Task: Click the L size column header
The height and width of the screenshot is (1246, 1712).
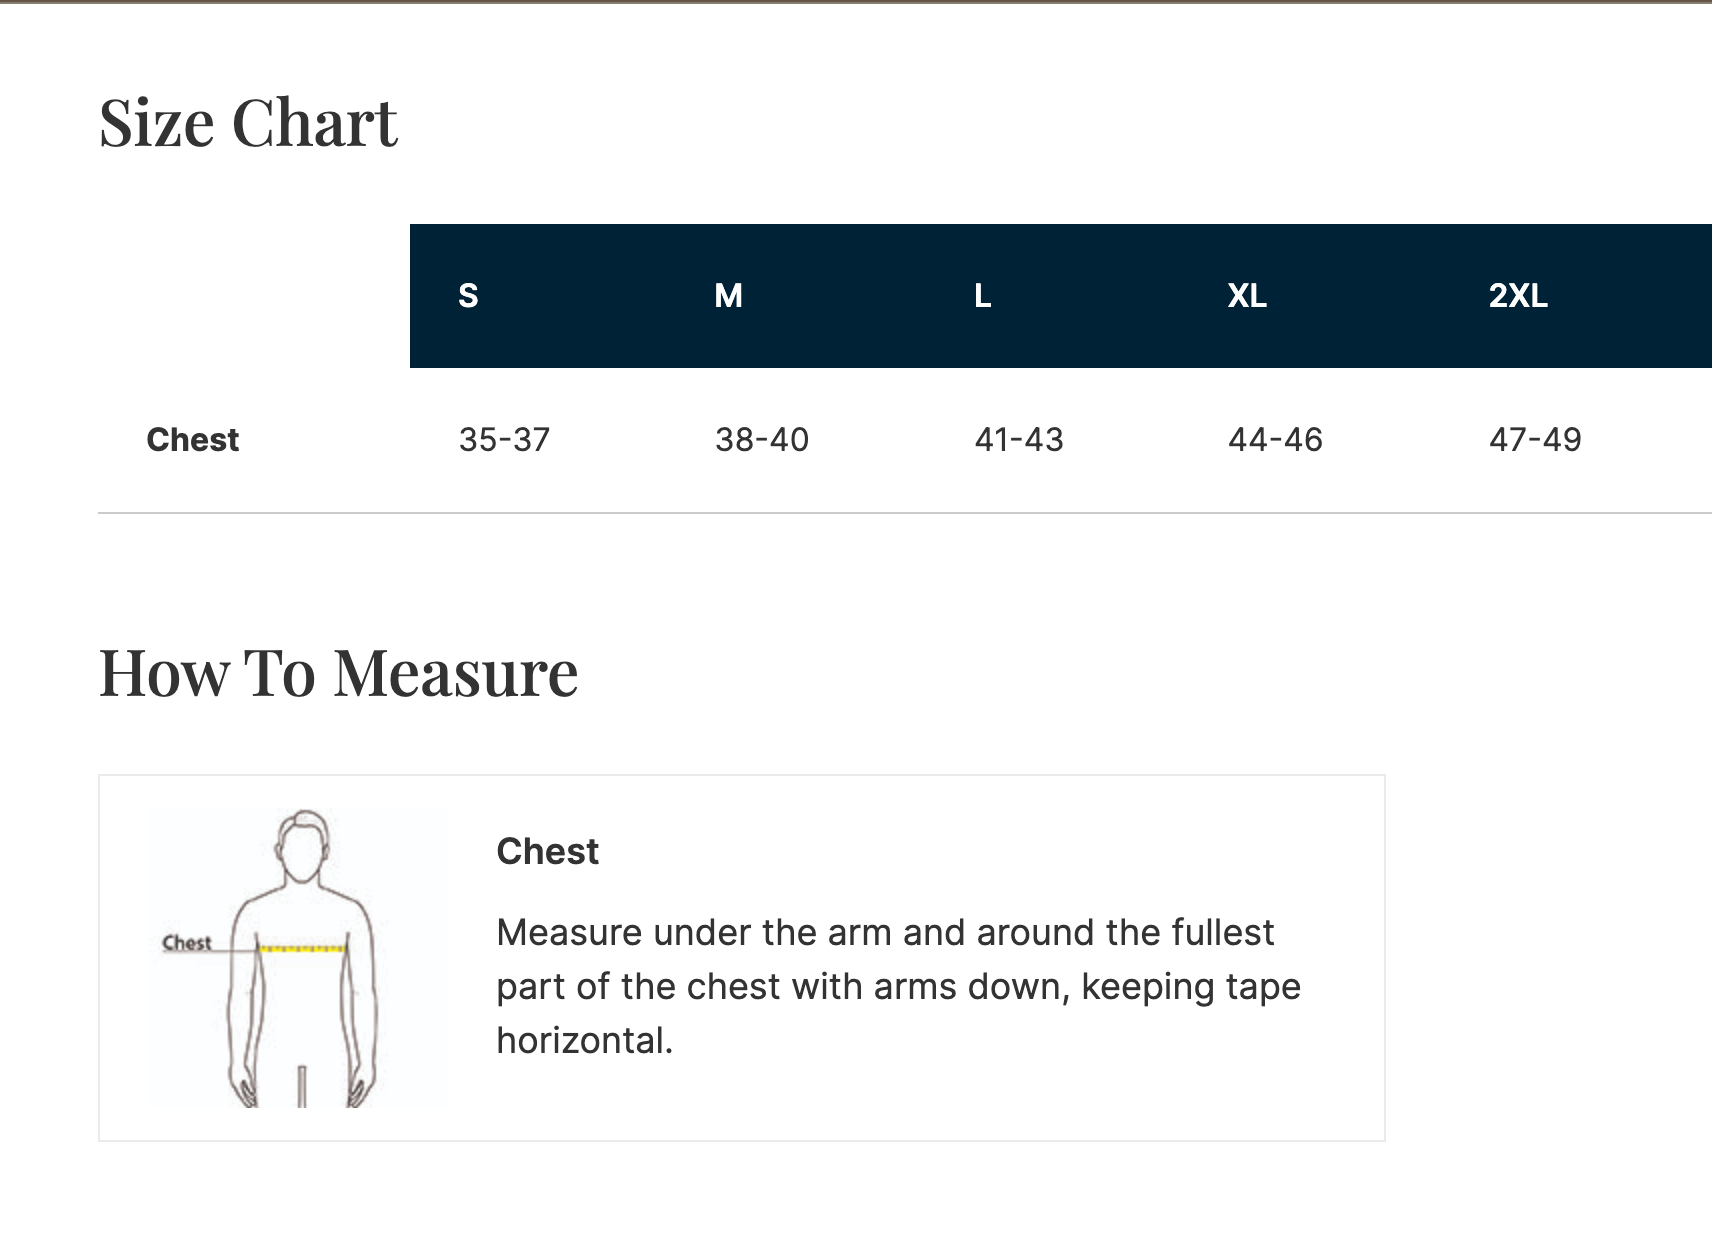Action: pyautogui.click(x=983, y=296)
